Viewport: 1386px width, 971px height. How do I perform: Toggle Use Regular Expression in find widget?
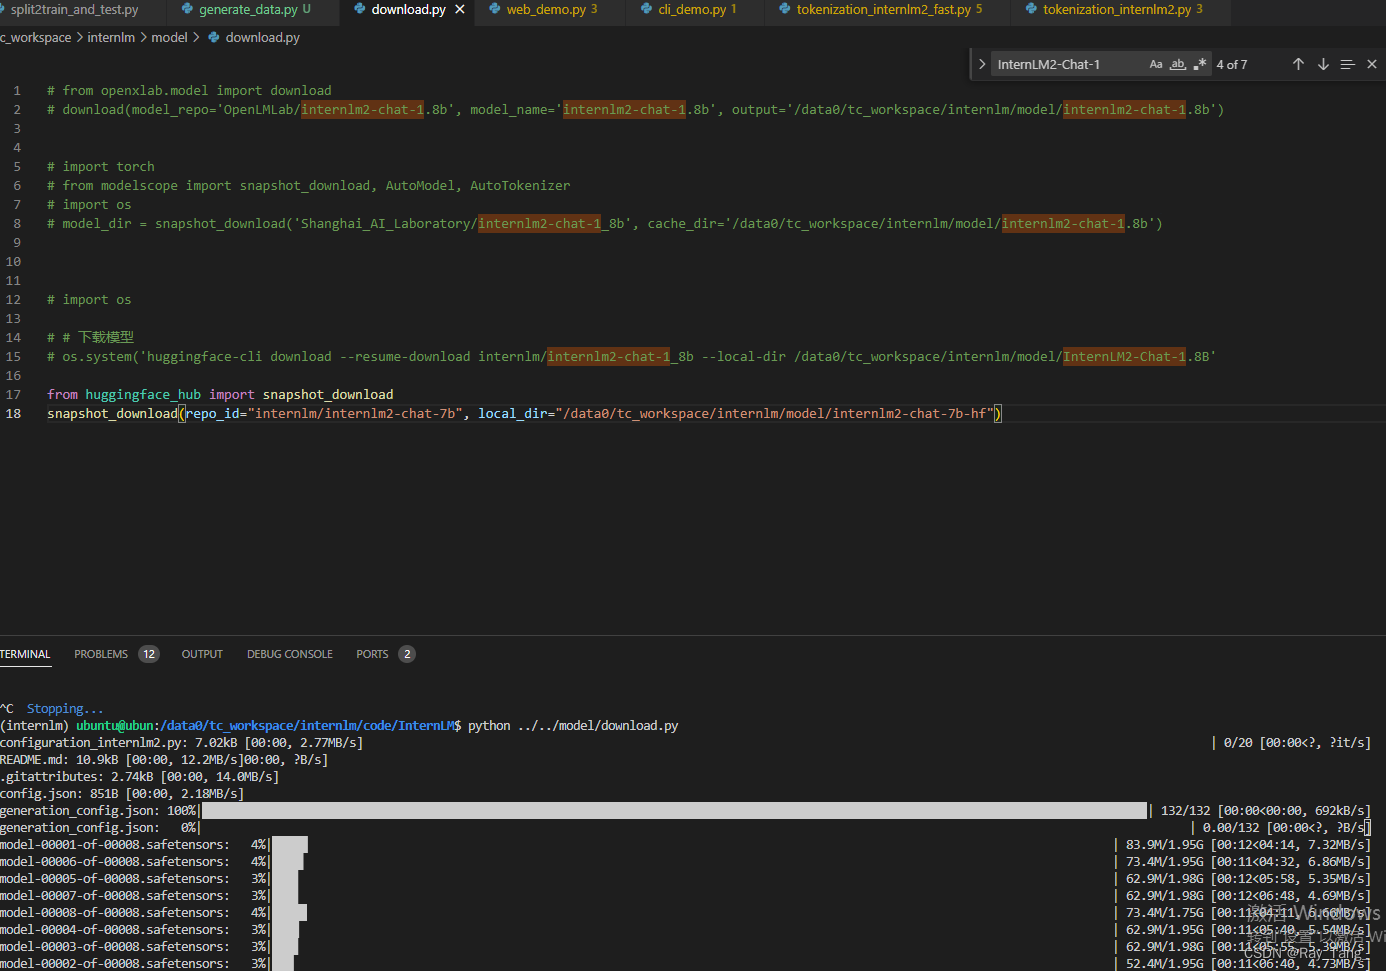click(1200, 64)
